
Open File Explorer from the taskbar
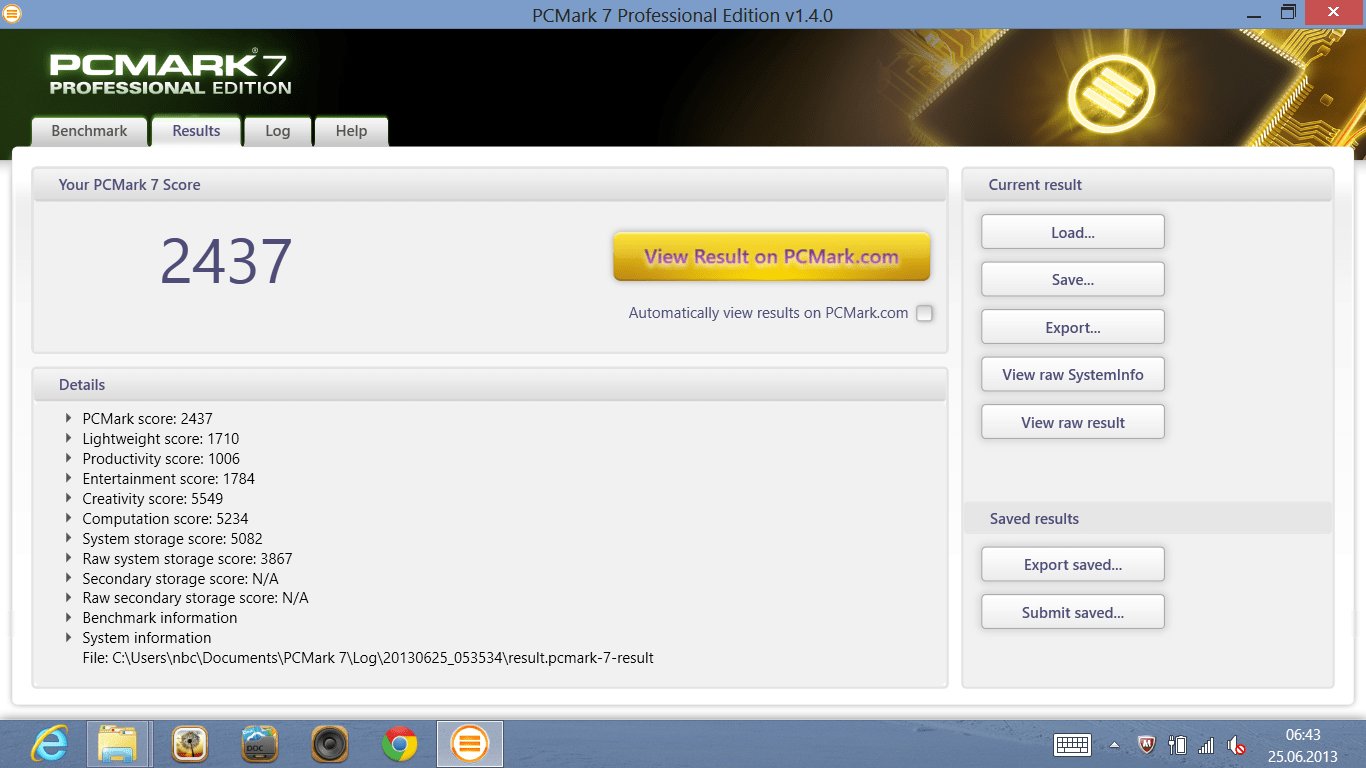tap(119, 743)
